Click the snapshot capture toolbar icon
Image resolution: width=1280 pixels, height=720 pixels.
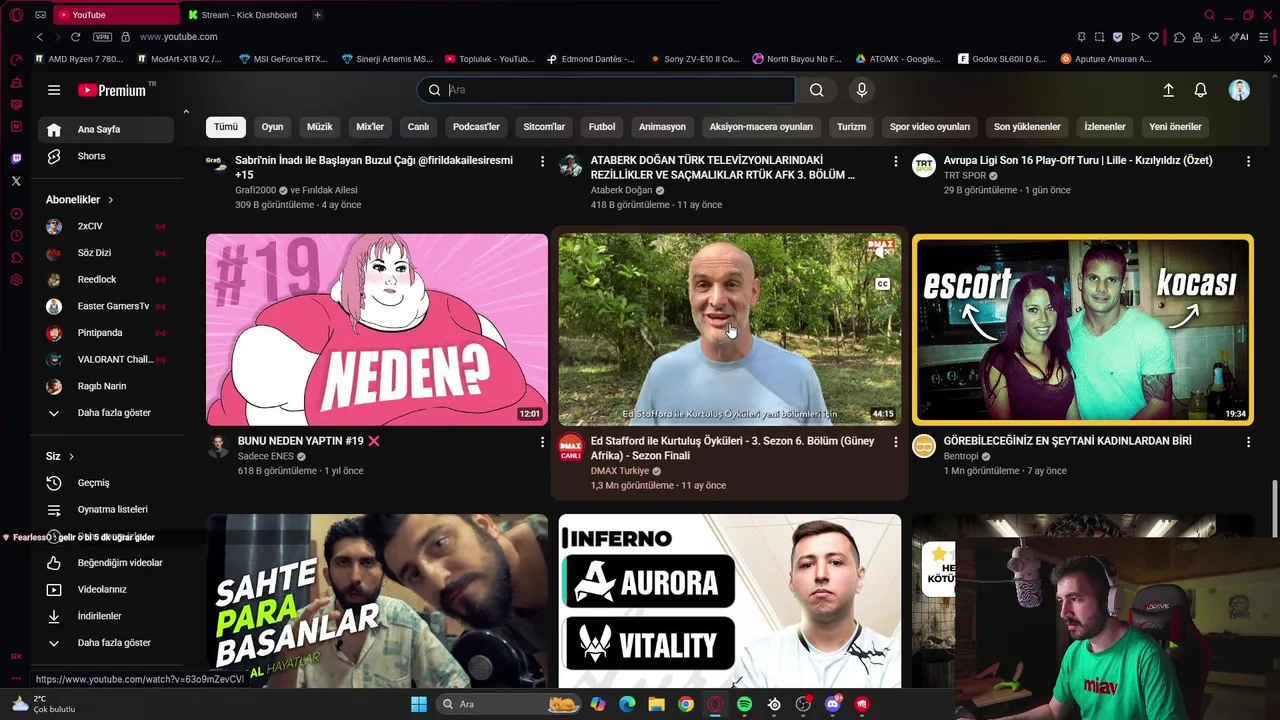1099,37
